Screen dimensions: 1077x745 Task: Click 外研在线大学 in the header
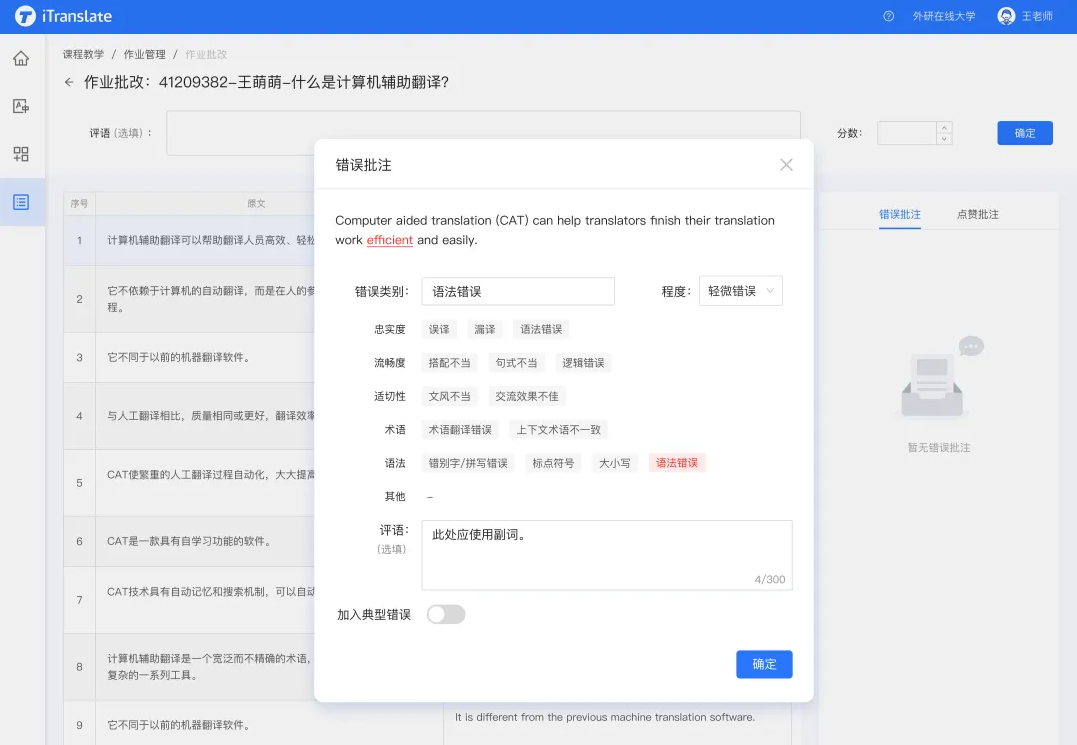pos(944,16)
